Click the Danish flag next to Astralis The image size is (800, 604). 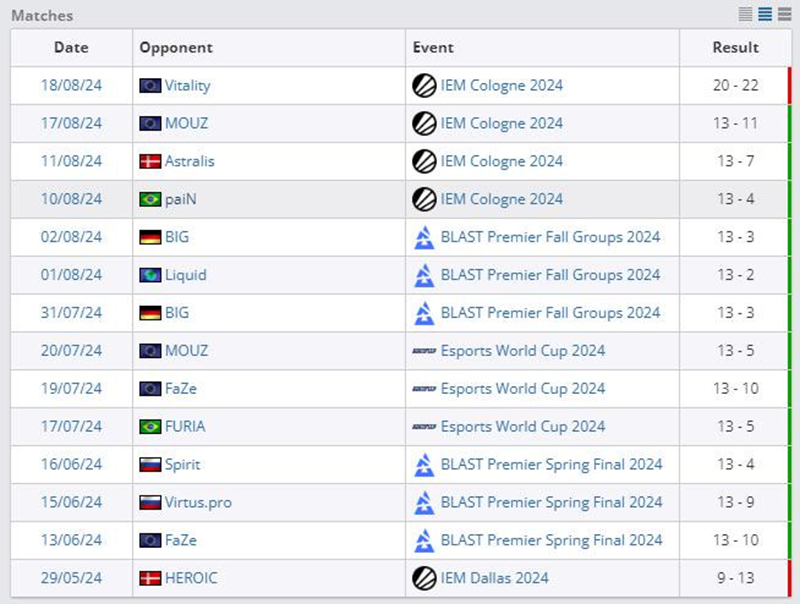[x=150, y=161]
